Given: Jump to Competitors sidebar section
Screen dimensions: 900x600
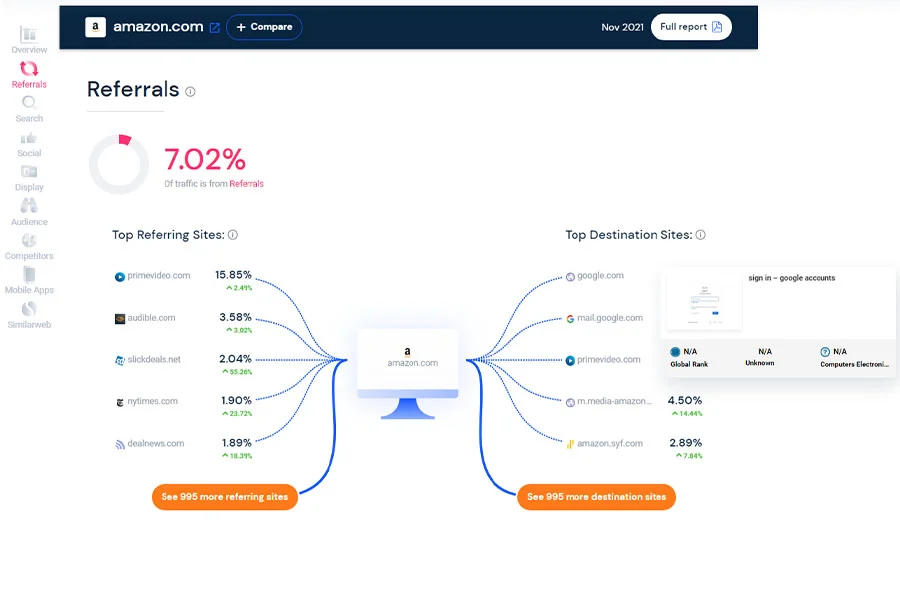Looking at the screenshot, I should pyautogui.click(x=29, y=246).
